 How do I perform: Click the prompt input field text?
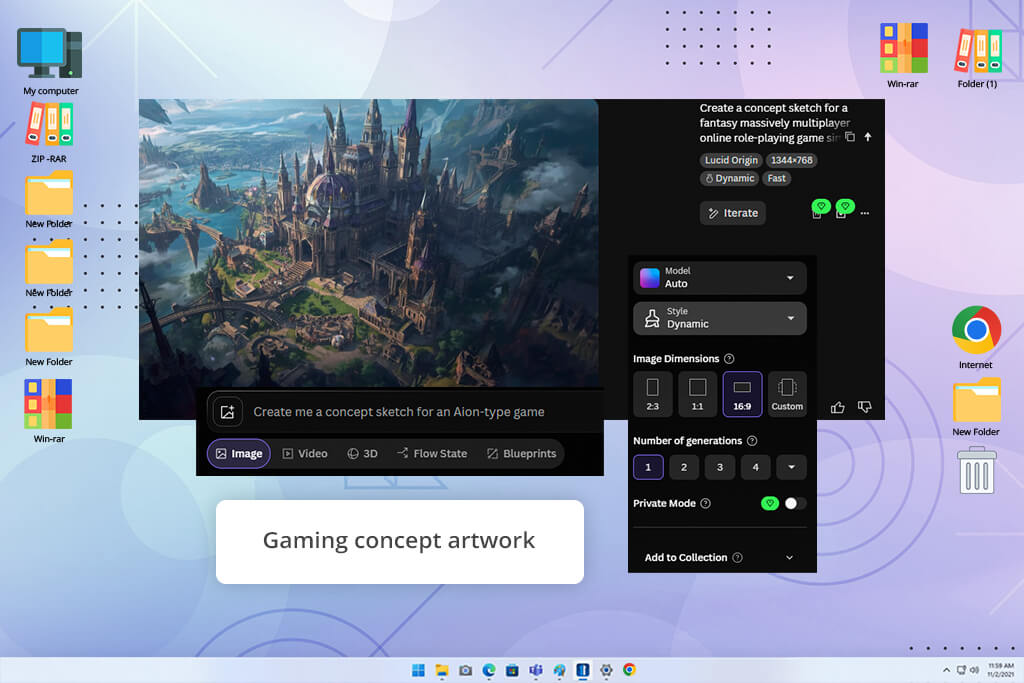click(399, 412)
